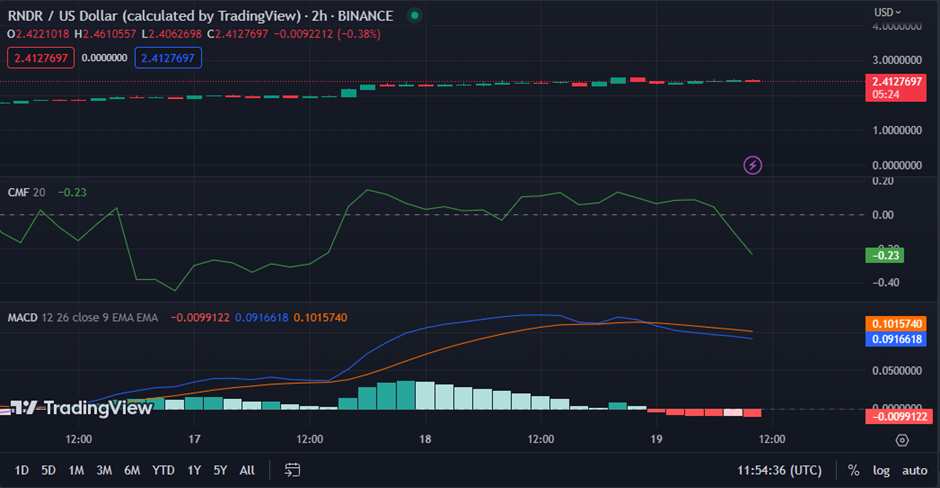Toggle log scale mode

click(x=881, y=471)
